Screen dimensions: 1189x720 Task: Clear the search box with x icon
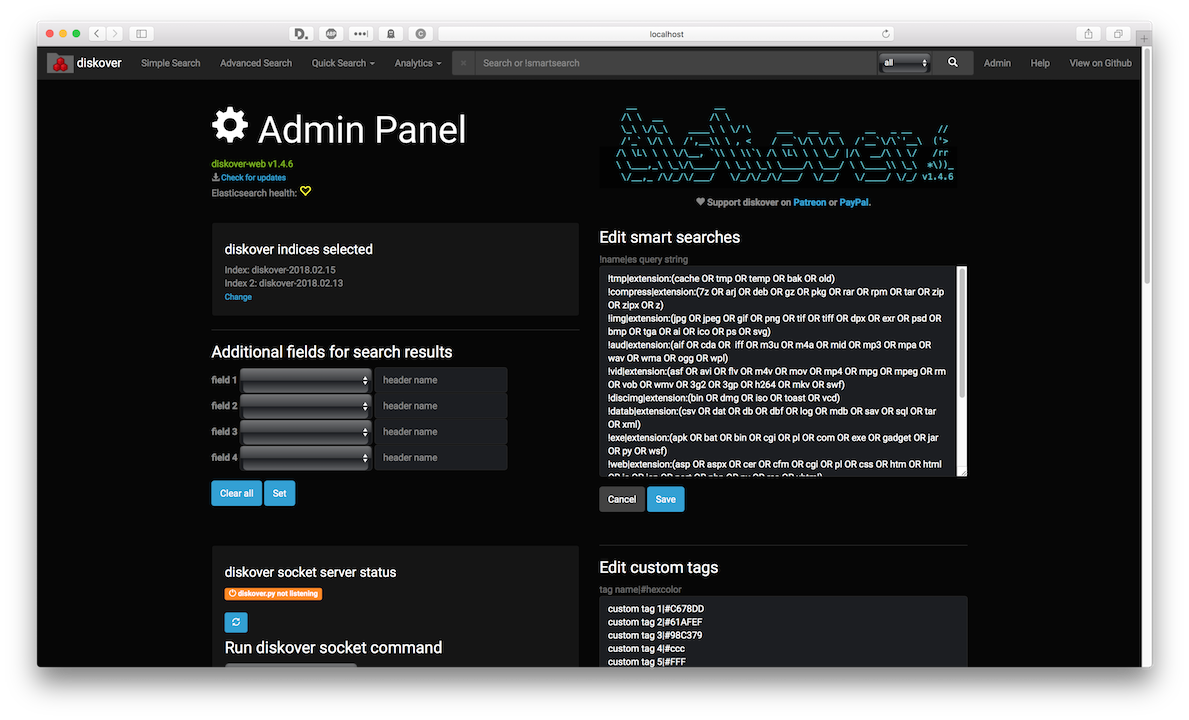pyautogui.click(x=463, y=63)
